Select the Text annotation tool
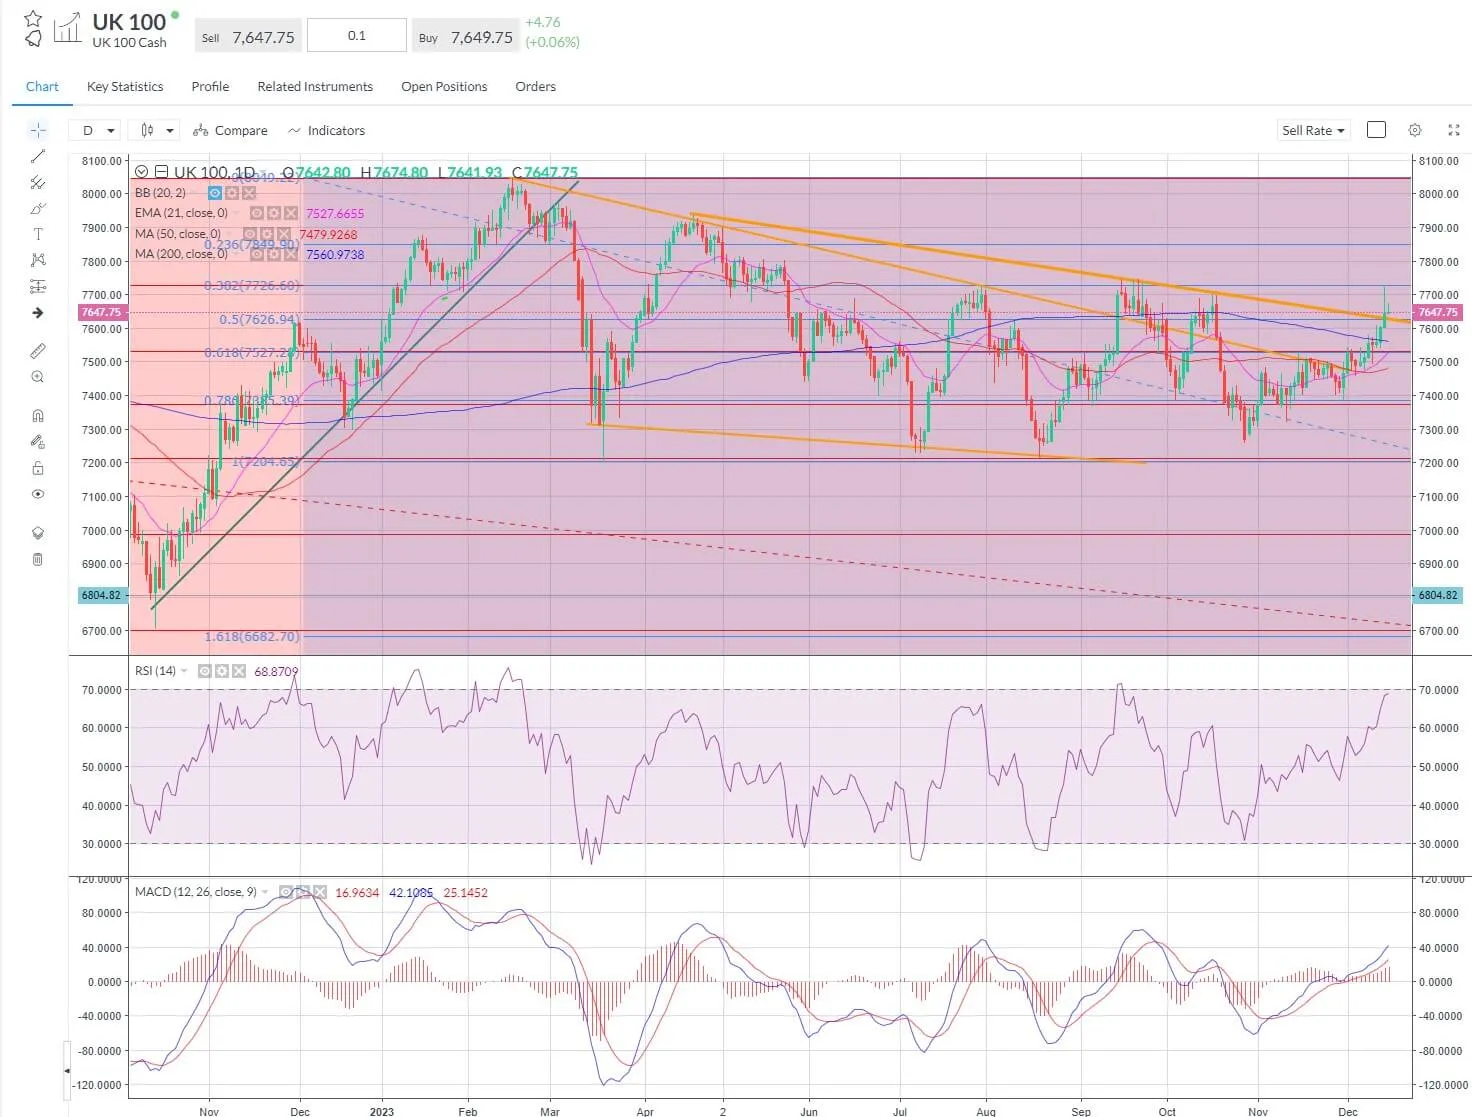 [x=38, y=234]
